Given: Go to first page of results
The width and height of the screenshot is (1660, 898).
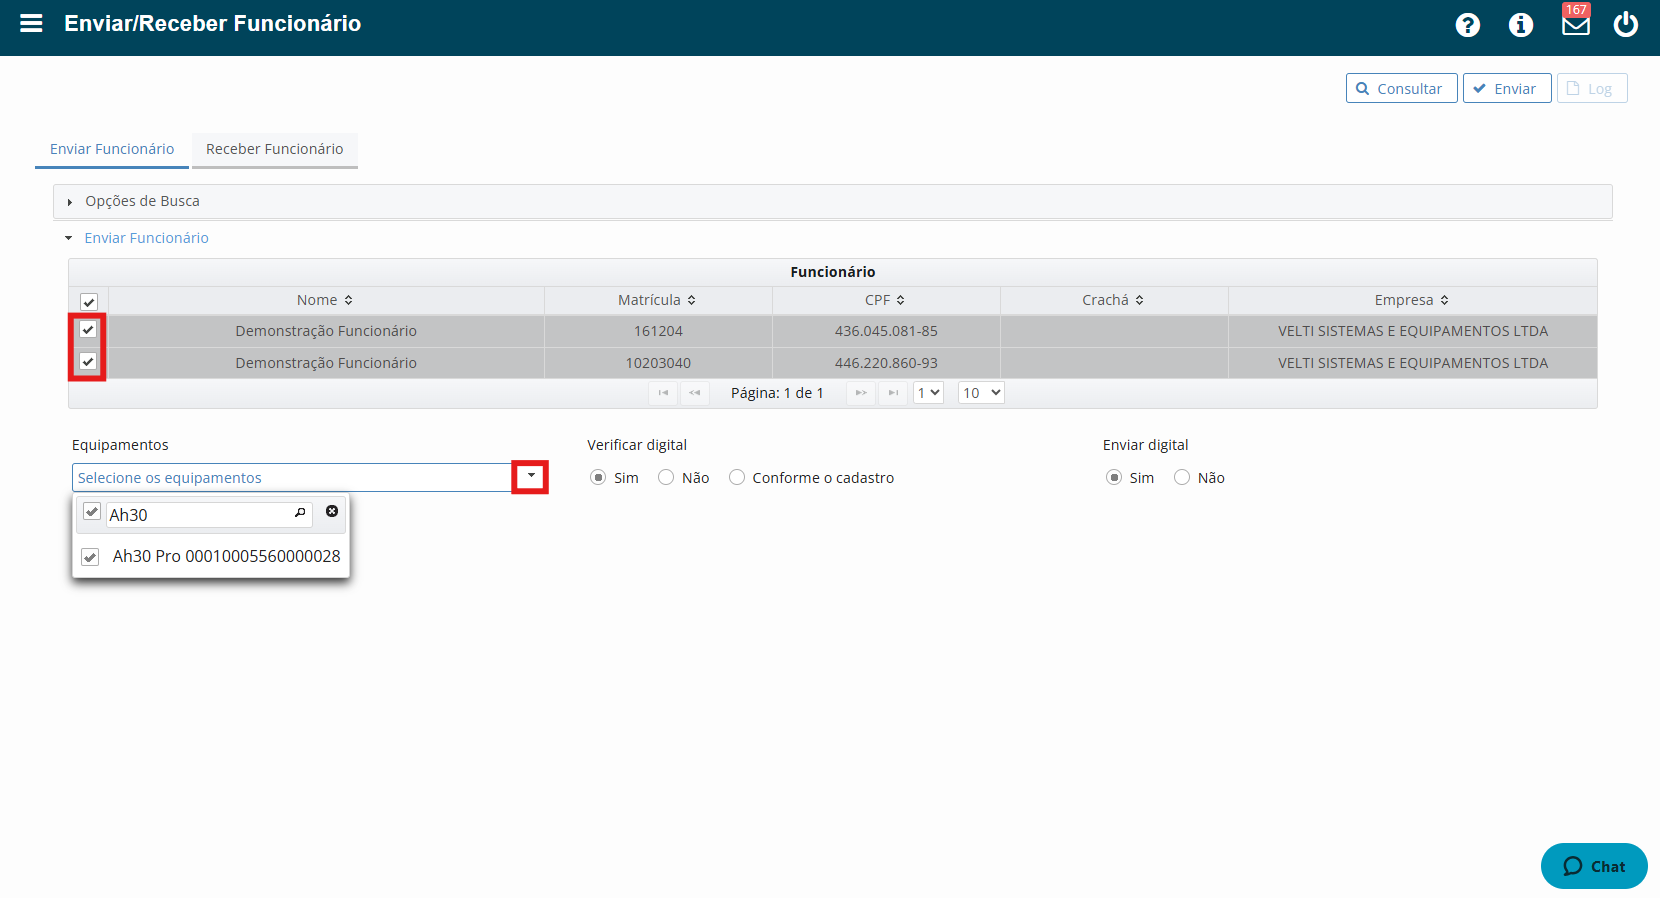Looking at the screenshot, I should pos(663,393).
